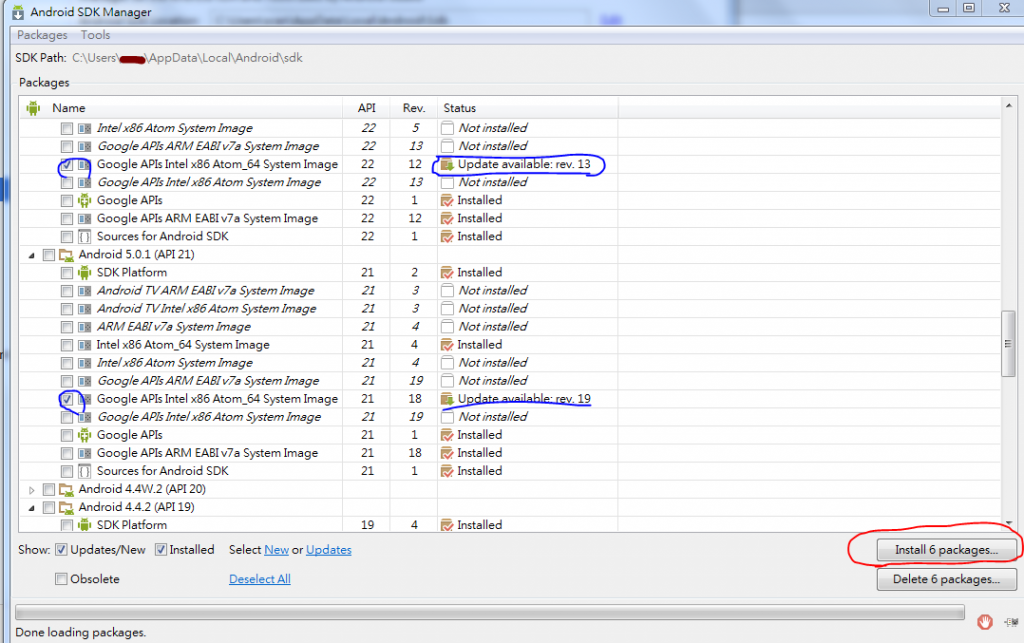
Task: Click the API 21 SDK Platform android icon
Action: pyautogui.click(x=85, y=272)
